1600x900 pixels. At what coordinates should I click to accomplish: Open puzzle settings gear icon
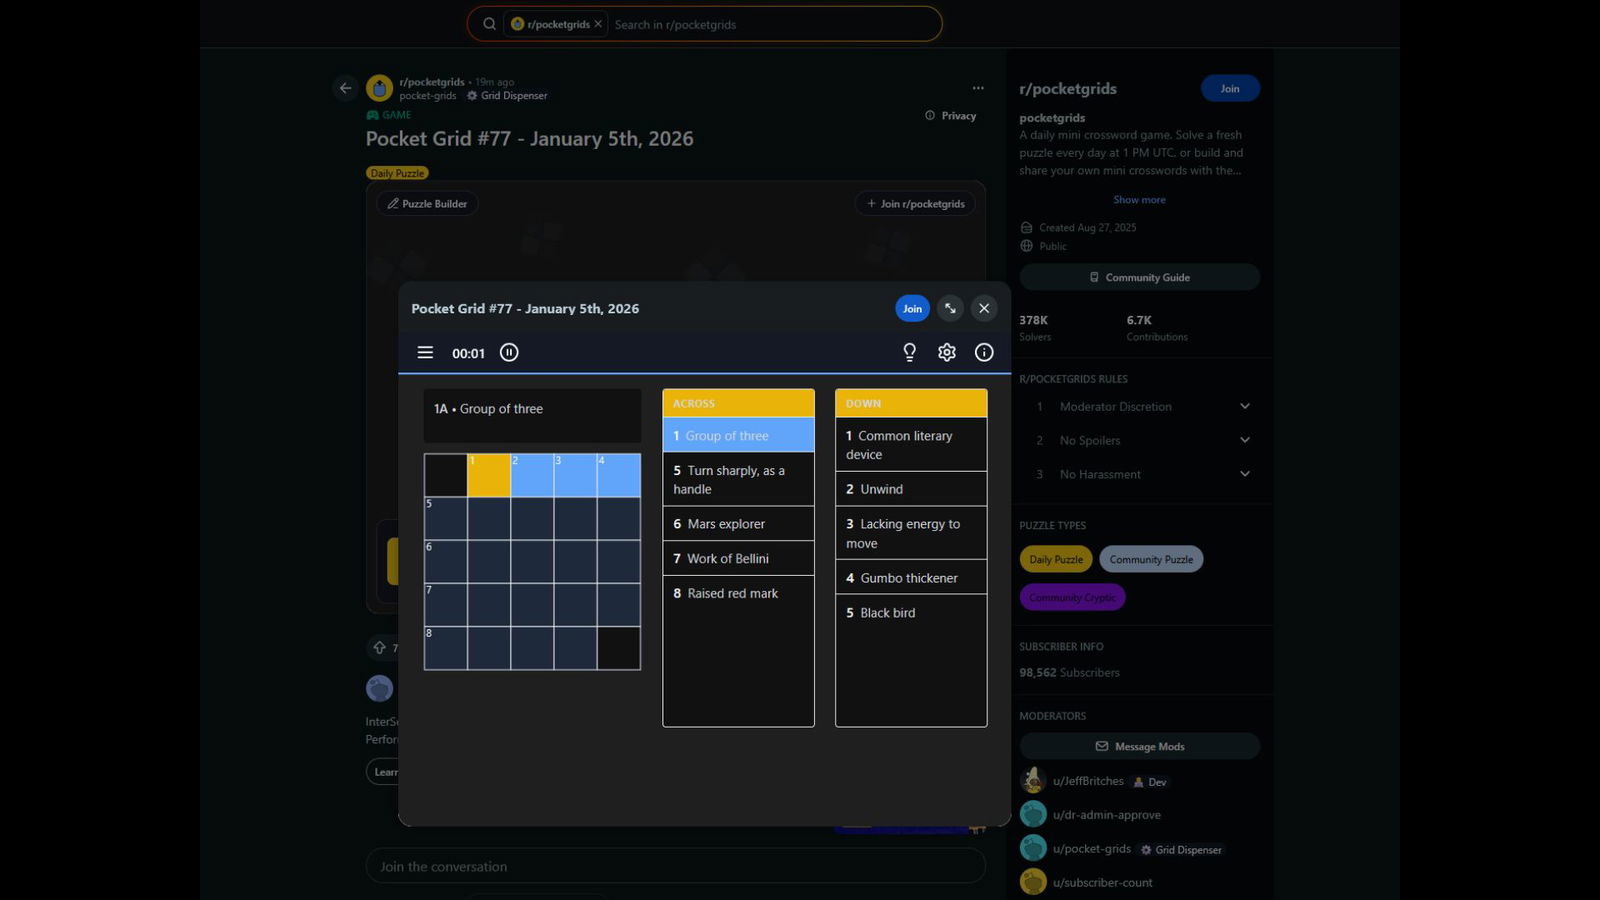(947, 352)
